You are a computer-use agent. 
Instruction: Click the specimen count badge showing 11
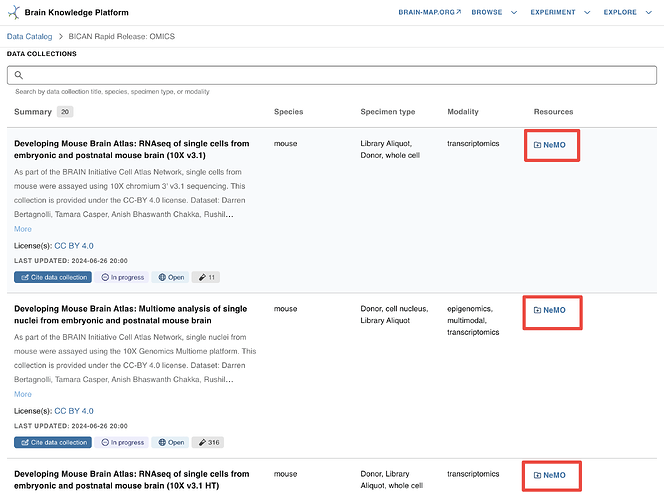(206, 277)
